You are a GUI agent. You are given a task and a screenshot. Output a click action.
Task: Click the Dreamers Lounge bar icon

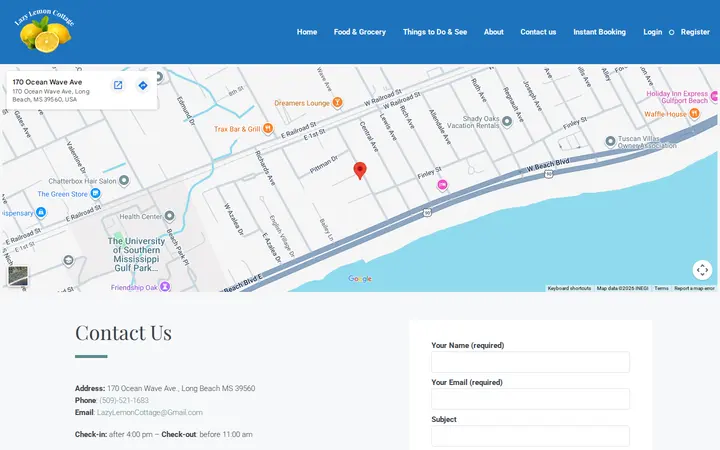[x=338, y=102]
